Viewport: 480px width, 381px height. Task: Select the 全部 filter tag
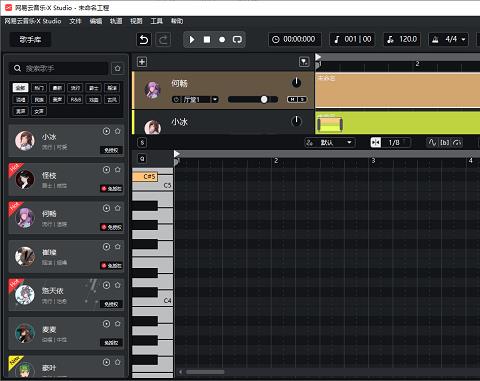[20, 88]
